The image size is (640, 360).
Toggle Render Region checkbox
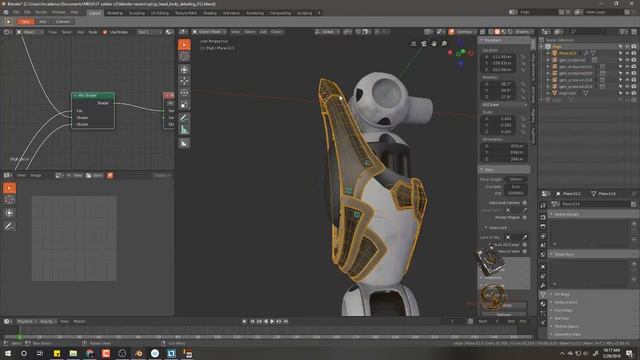pyautogui.click(x=524, y=217)
